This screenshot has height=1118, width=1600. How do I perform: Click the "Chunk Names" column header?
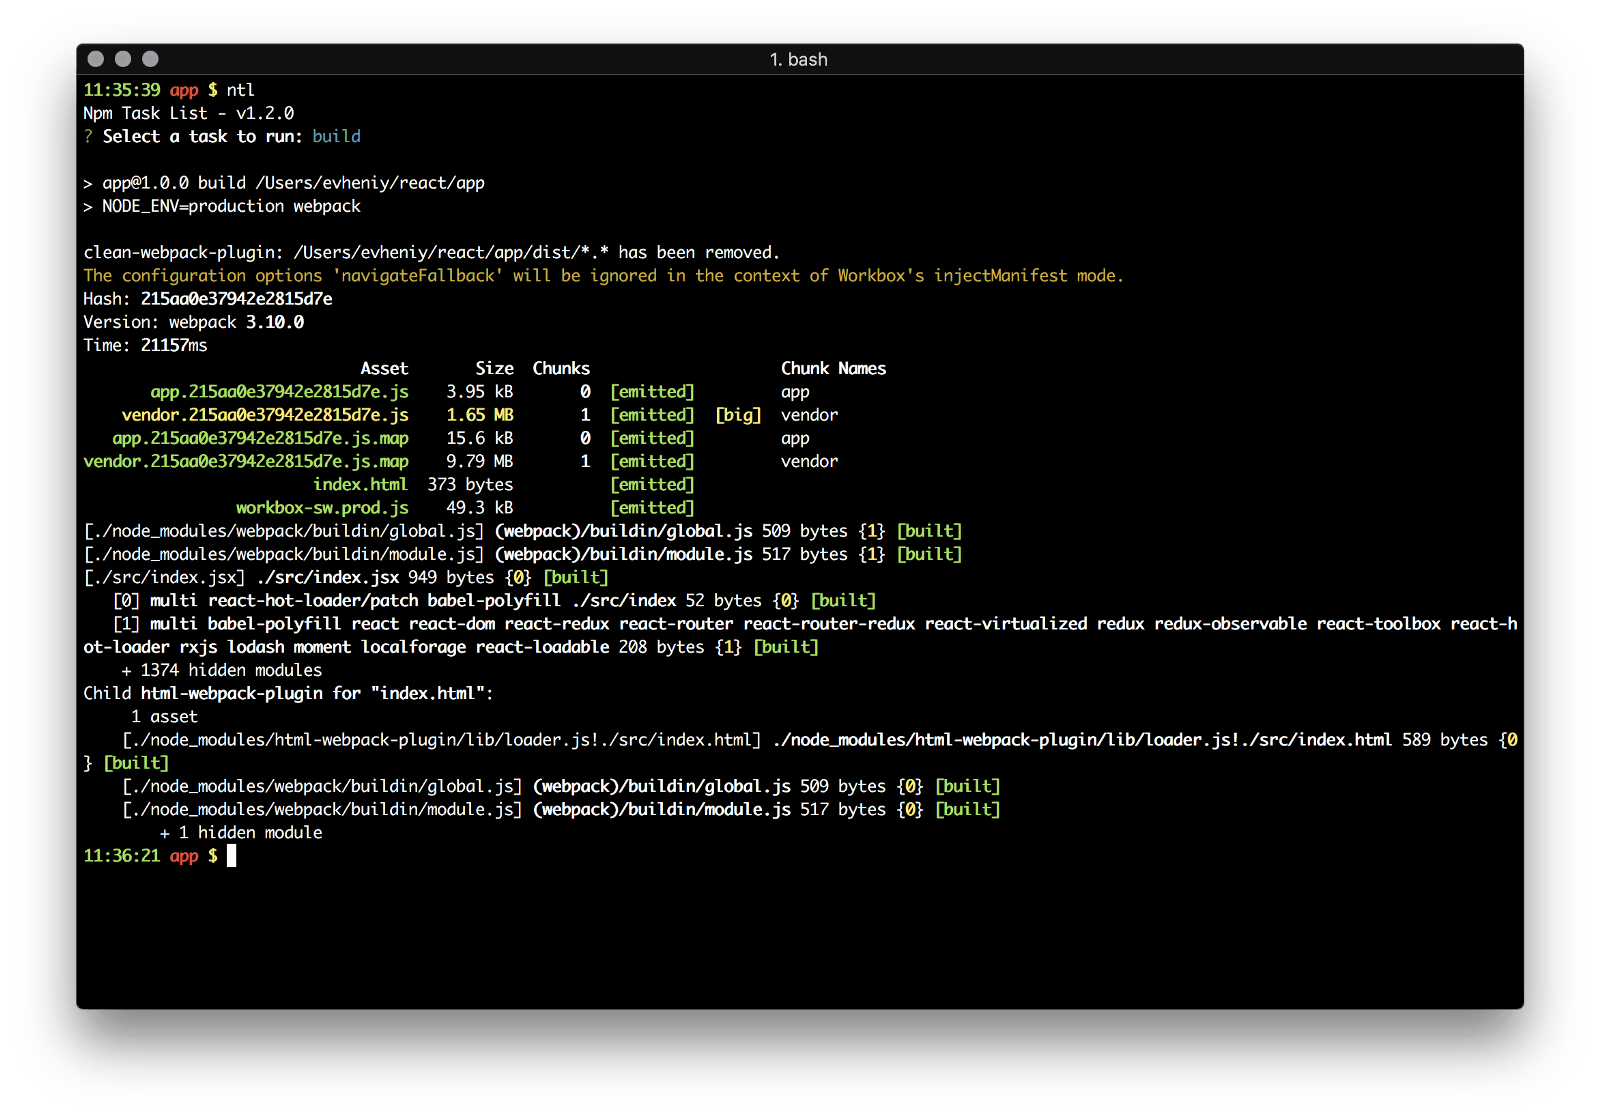pos(833,369)
